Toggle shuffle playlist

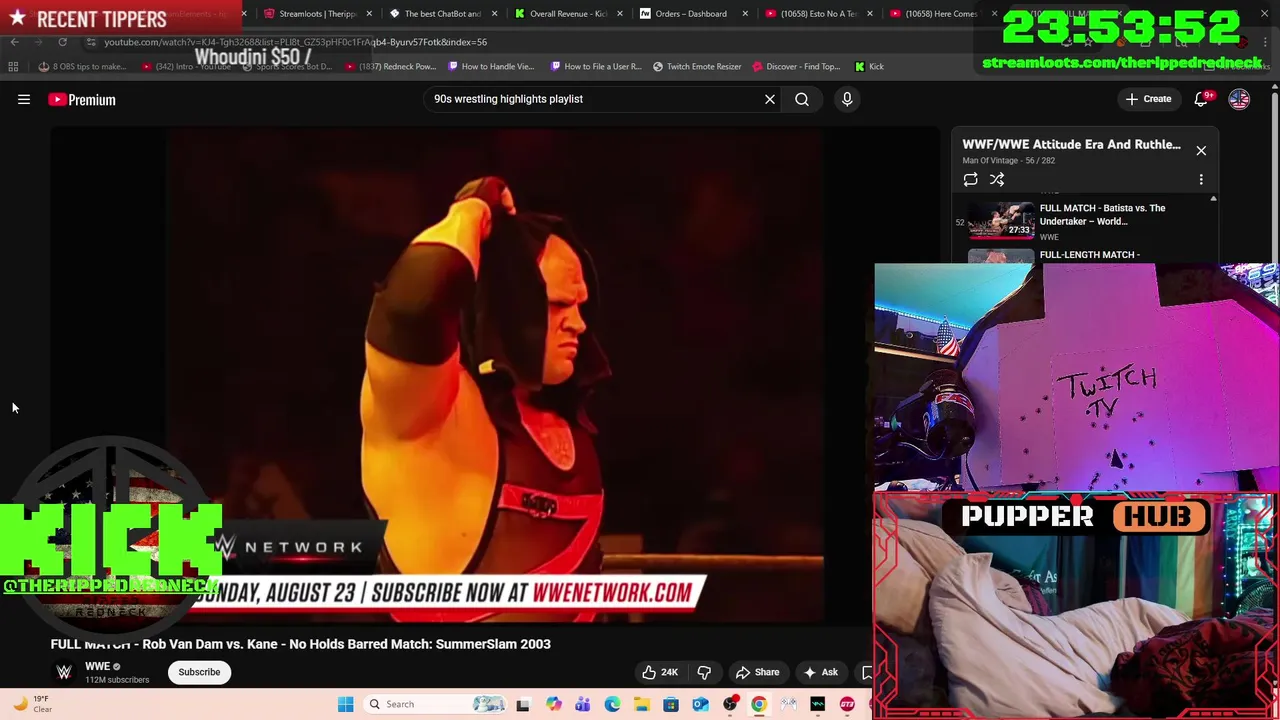point(997,179)
